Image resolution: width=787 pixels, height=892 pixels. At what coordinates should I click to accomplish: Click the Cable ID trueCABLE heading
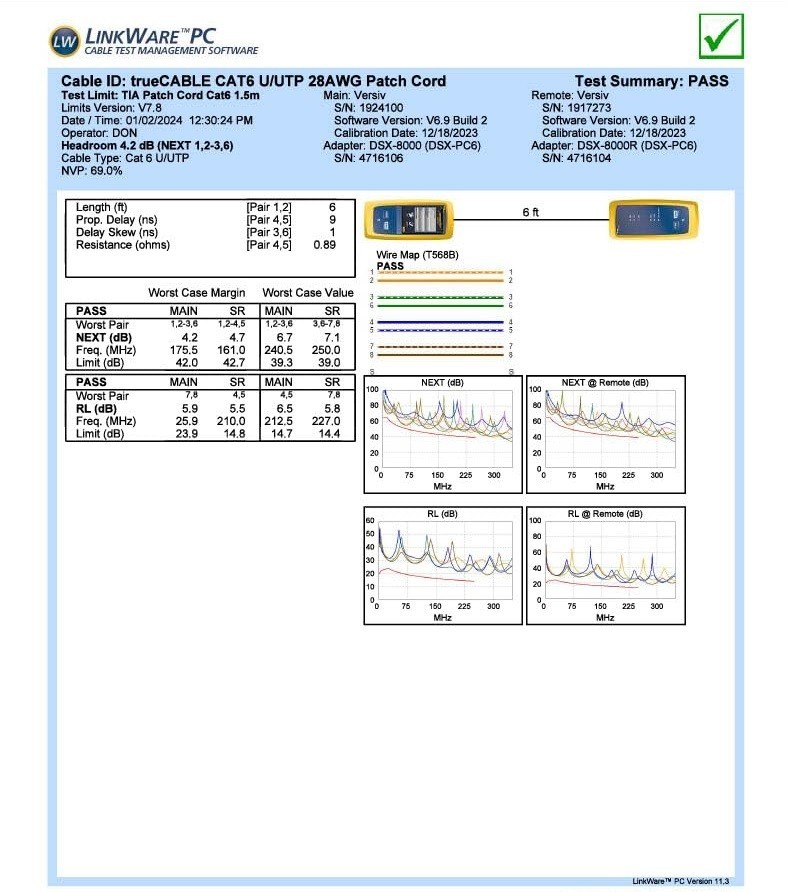click(253, 81)
